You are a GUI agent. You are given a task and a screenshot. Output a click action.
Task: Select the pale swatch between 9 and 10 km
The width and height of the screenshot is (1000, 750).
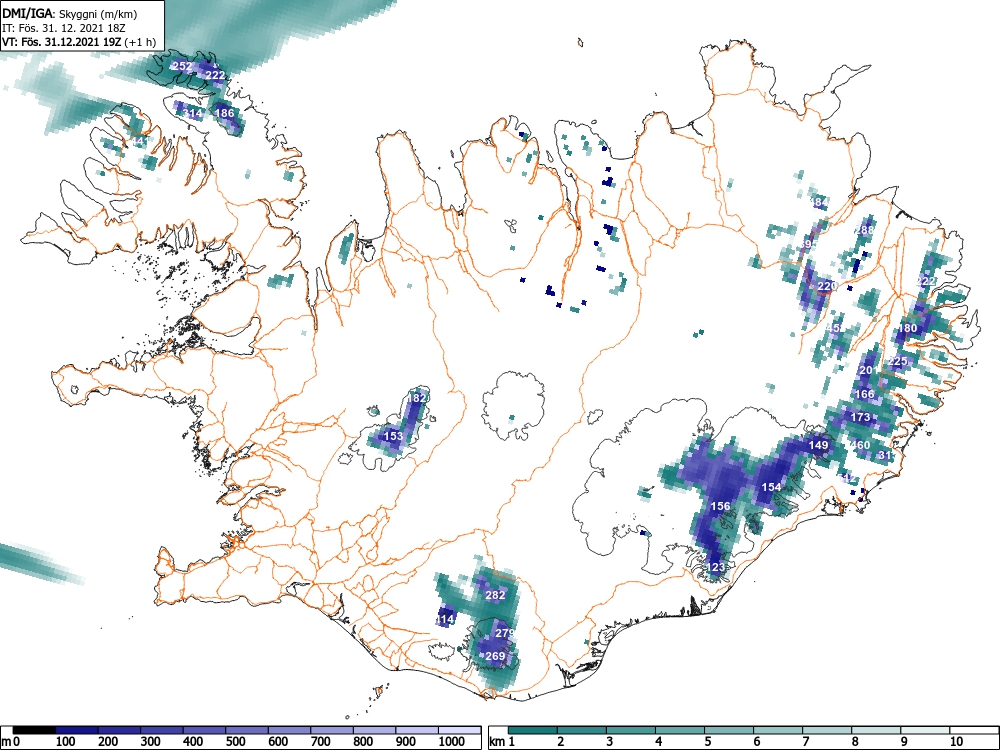[x=925, y=730]
